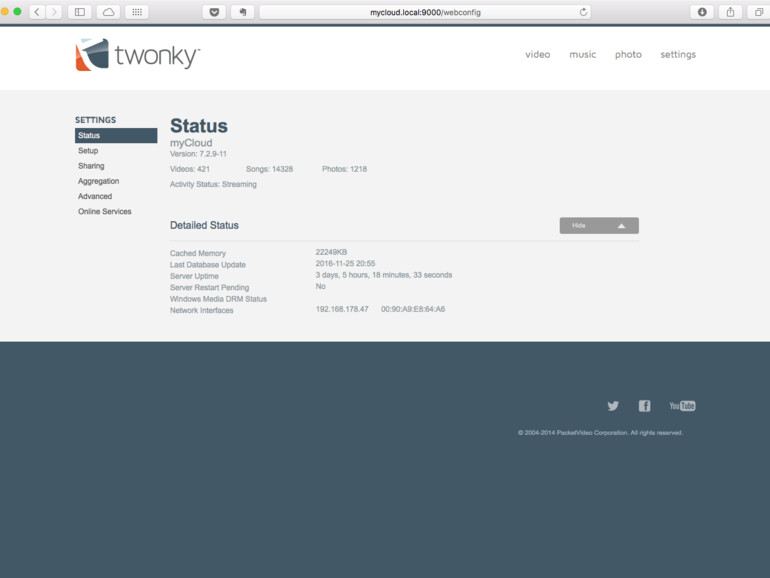Open Safari downloads list
This screenshot has width=770, height=578.
pos(702,12)
